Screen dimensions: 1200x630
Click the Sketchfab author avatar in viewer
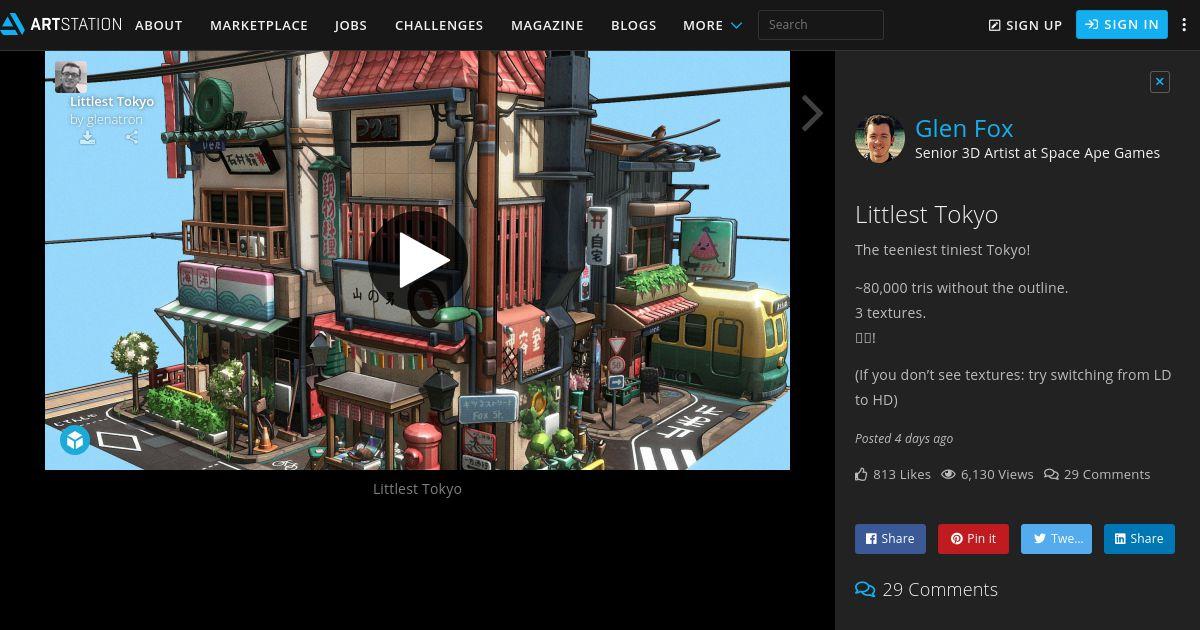click(71, 77)
